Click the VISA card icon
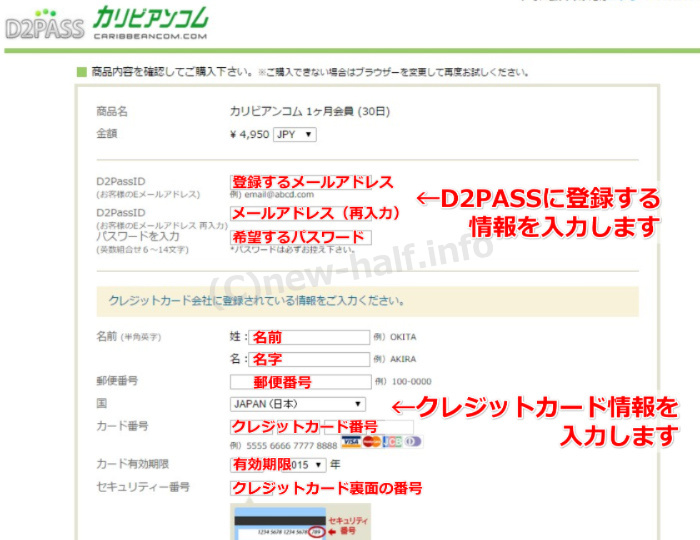The width and height of the screenshot is (700, 540). click(x=351, y=441)
